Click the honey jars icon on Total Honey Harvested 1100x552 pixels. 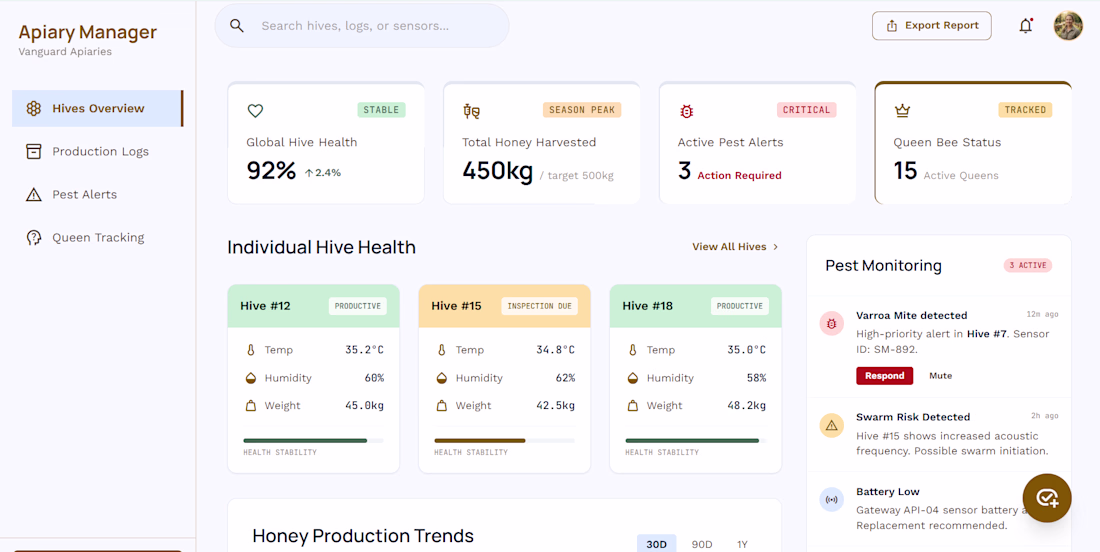coord(471,111)
